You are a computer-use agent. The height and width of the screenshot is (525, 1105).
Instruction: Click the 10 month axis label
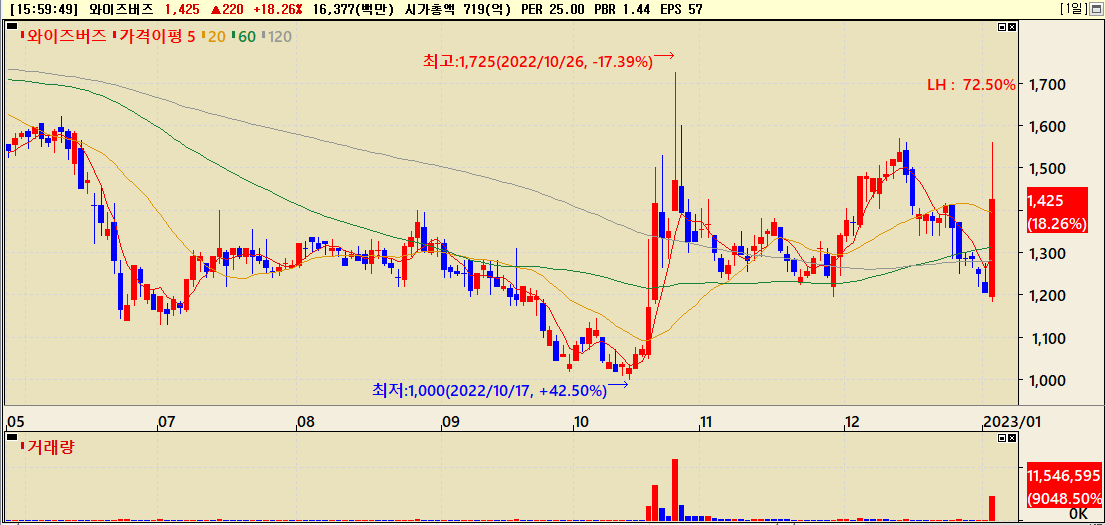pyautogui.click(x=581, y=422)
